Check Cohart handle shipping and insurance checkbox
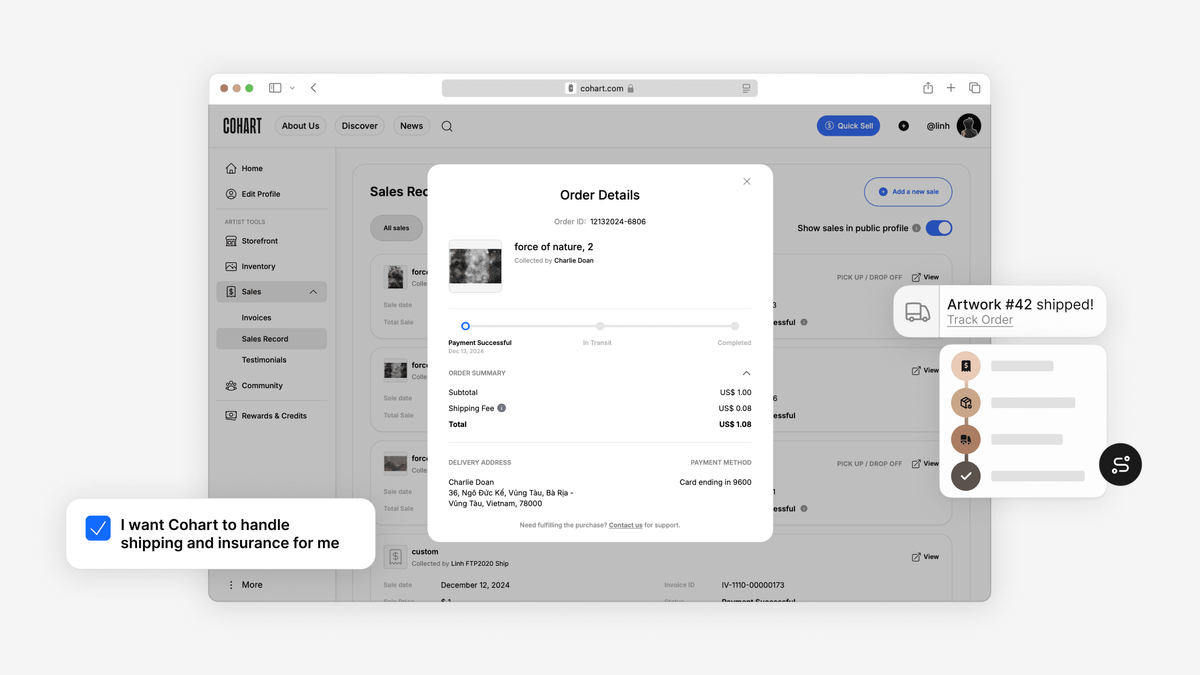Screen dimensions: 1200x675 pyautogui.click(x=98, y=528)
